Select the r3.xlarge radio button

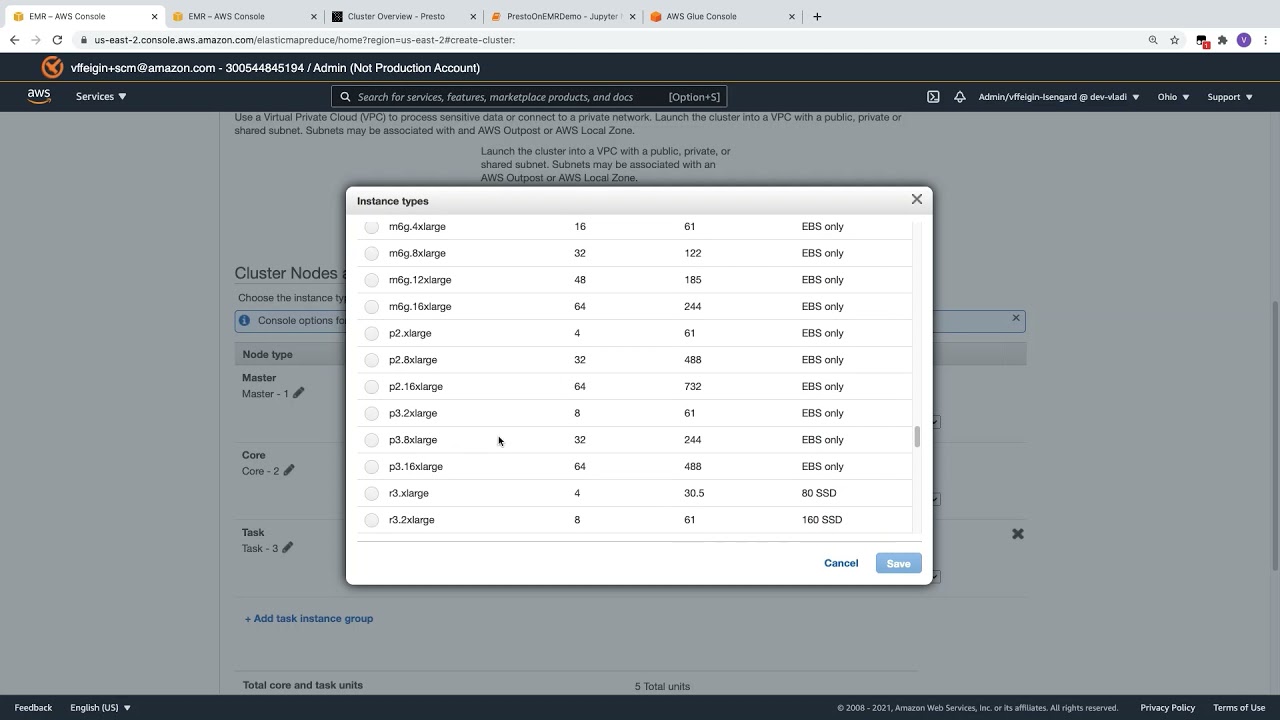pyautogui.click(x=372, y=493)
